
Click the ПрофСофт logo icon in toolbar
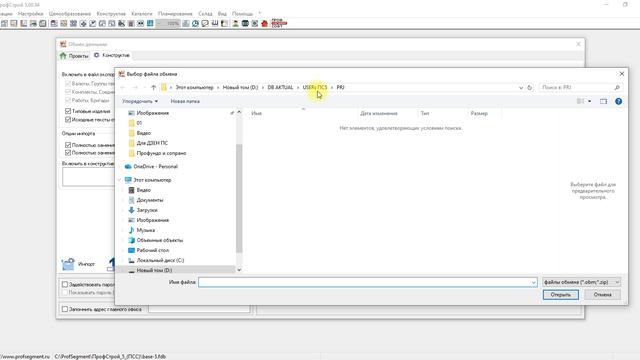pyautogui.click(x=279, y=23)
